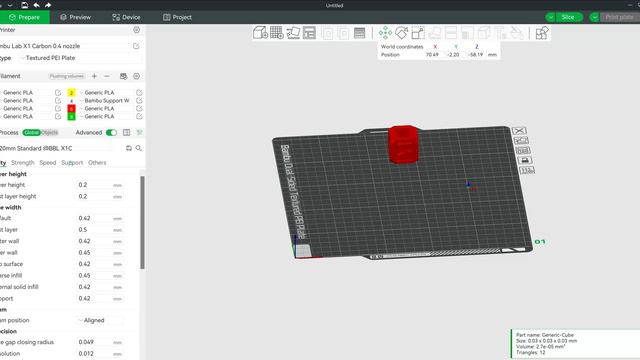This screenshot has height=360, width=640.
Task: Open the dropdown arrow beside Slice
Action: tap(551, 17)
